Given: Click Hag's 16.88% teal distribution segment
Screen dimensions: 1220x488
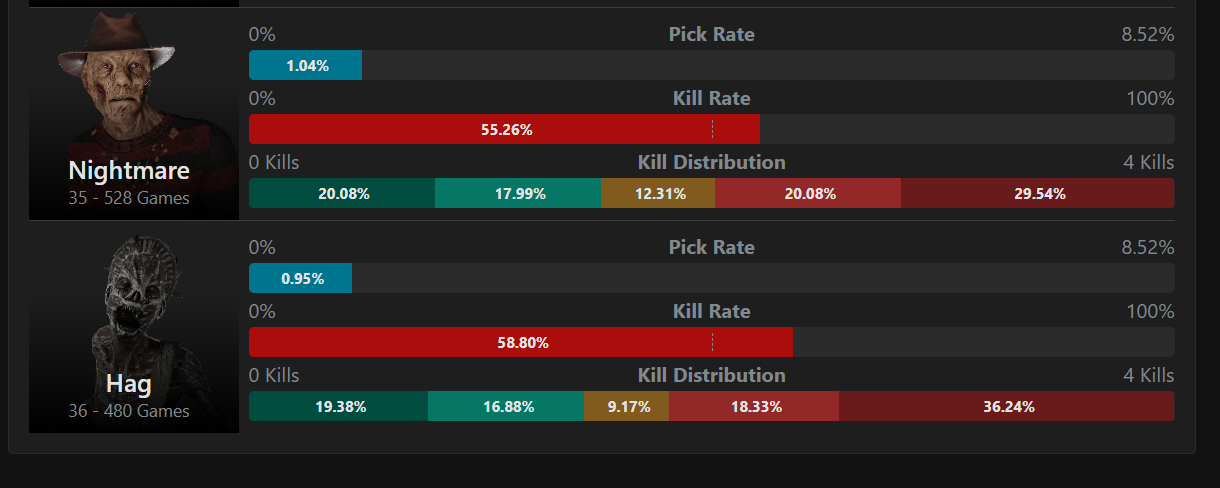Looking at the screenshot, I should [506, 406].
